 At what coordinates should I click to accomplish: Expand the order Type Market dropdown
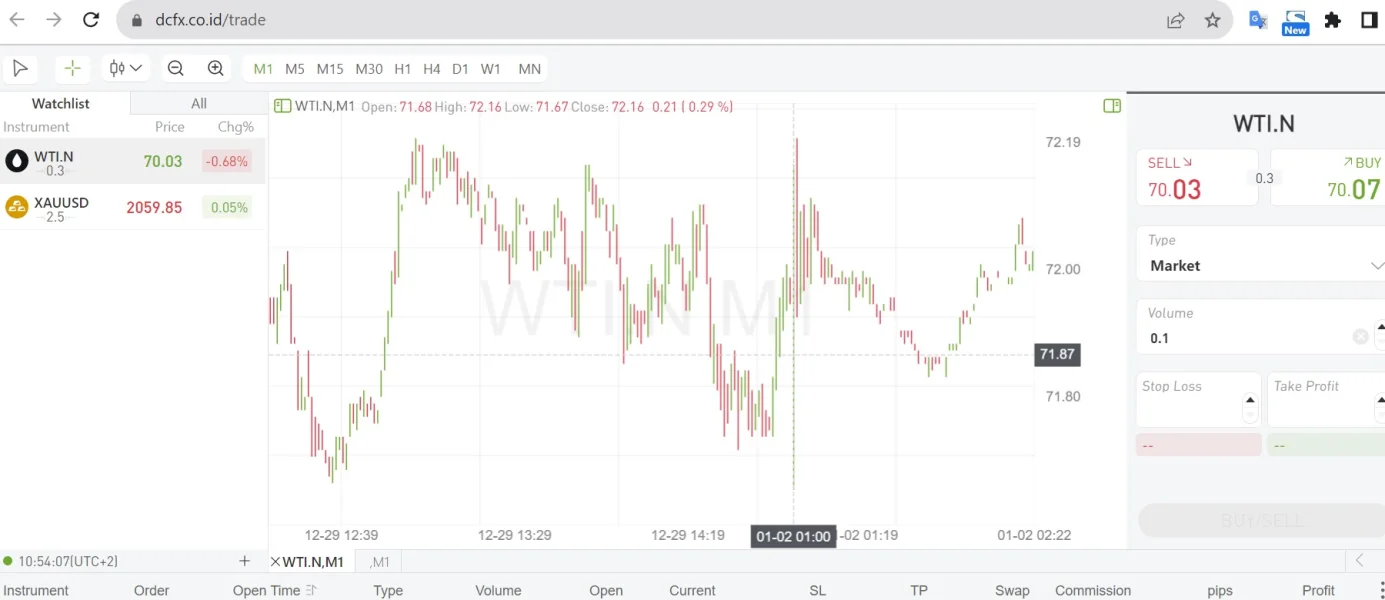(1376, 266)
